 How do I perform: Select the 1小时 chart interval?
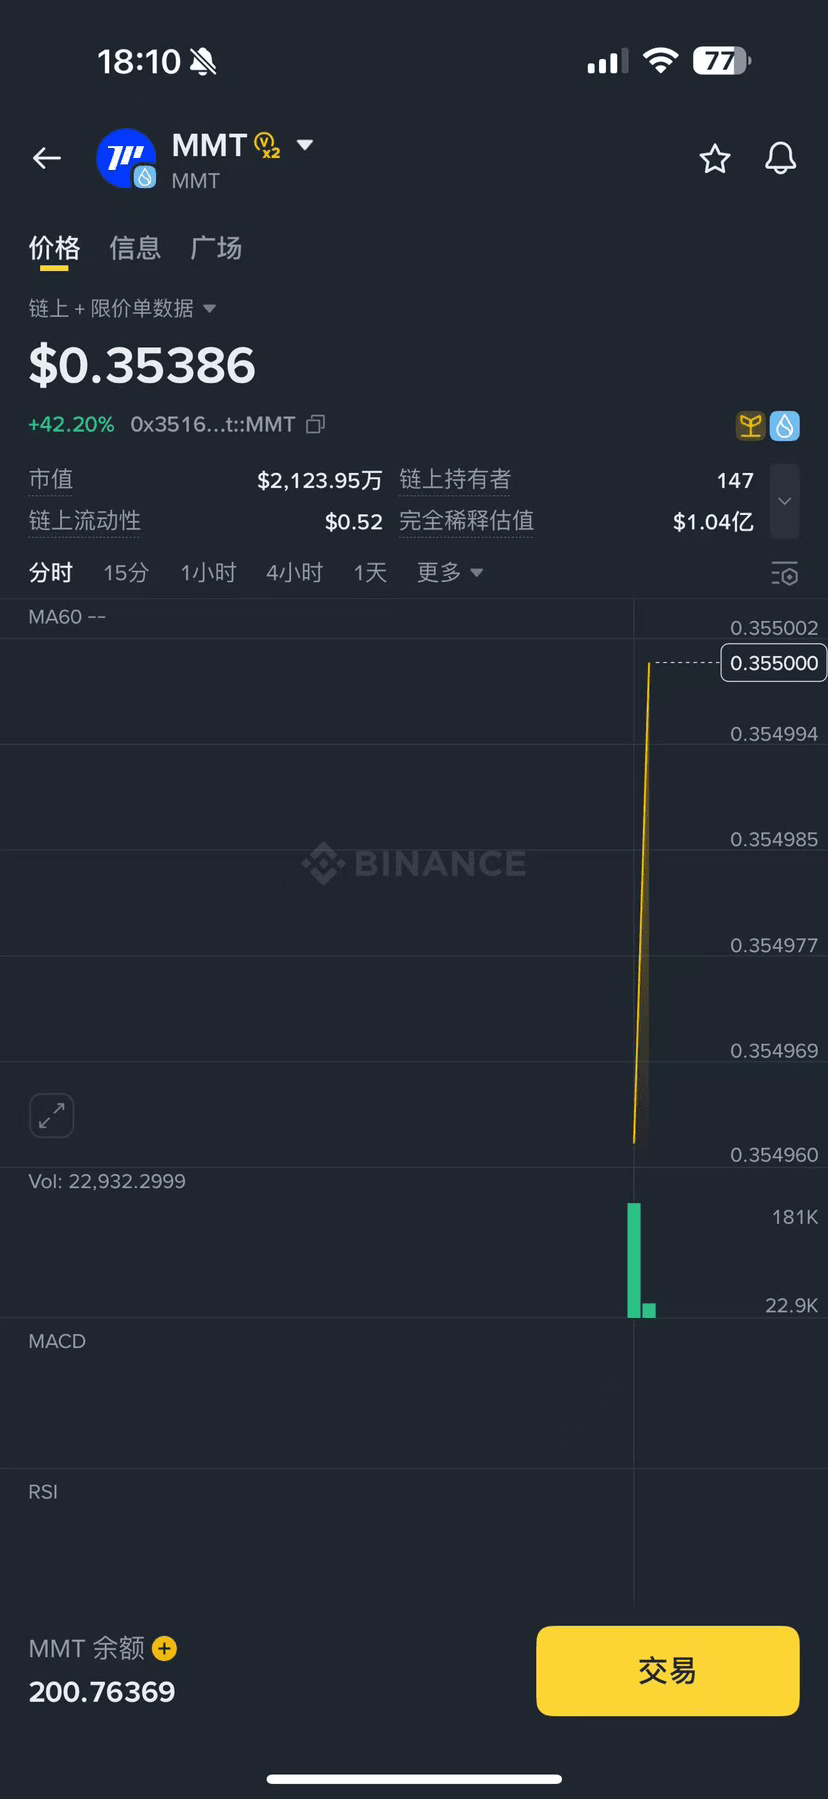pos(208,572)
